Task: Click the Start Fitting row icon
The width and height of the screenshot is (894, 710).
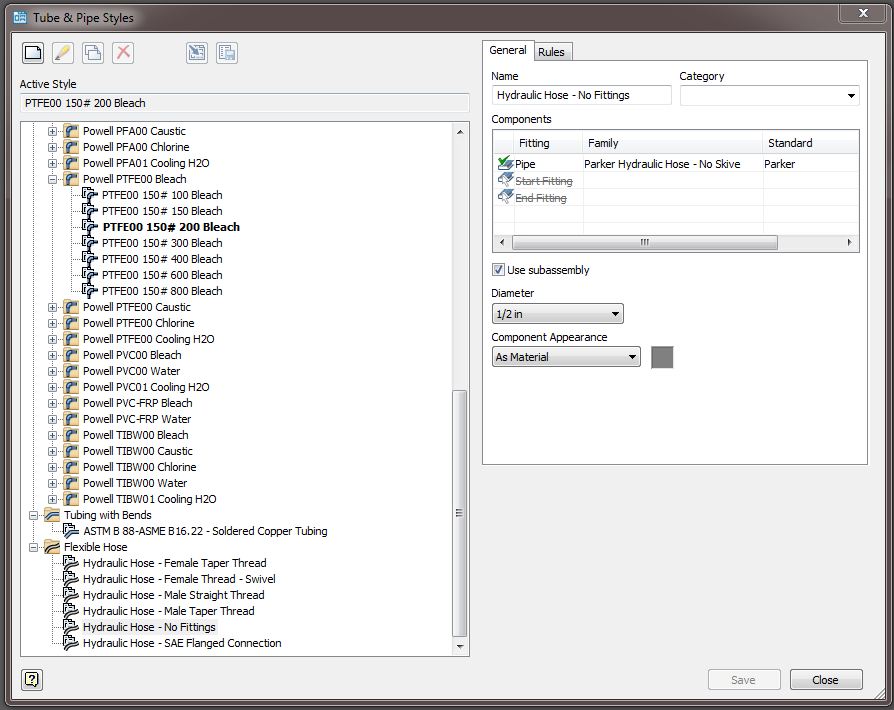Action: pyautogui.click(x=505, y=180)
